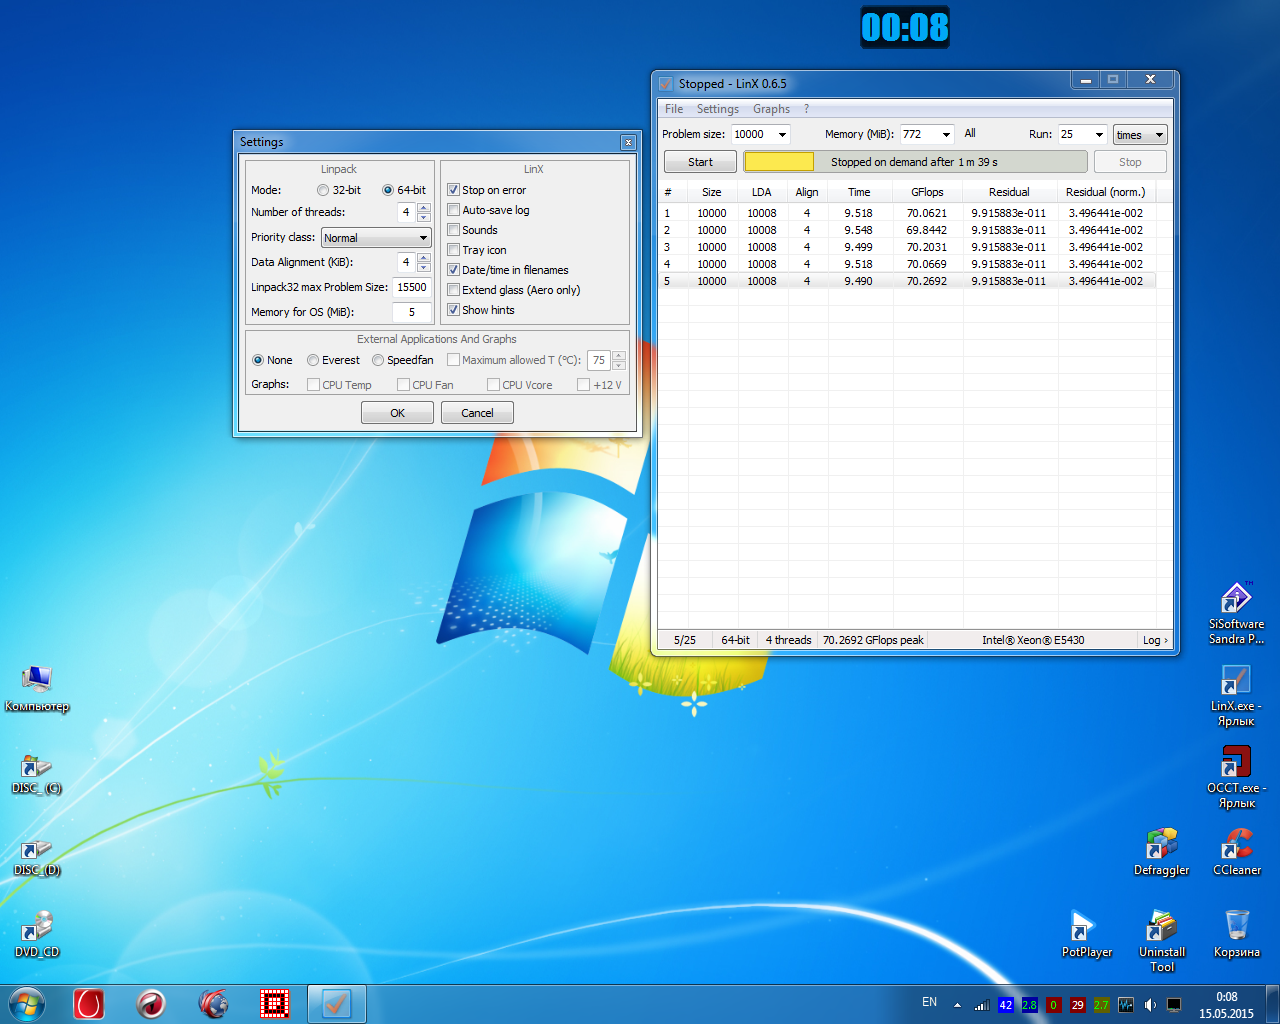Click the waveform monitor tray icon
Viewport: 1280px width, 1024px height.
[x=1125, y=1005]
